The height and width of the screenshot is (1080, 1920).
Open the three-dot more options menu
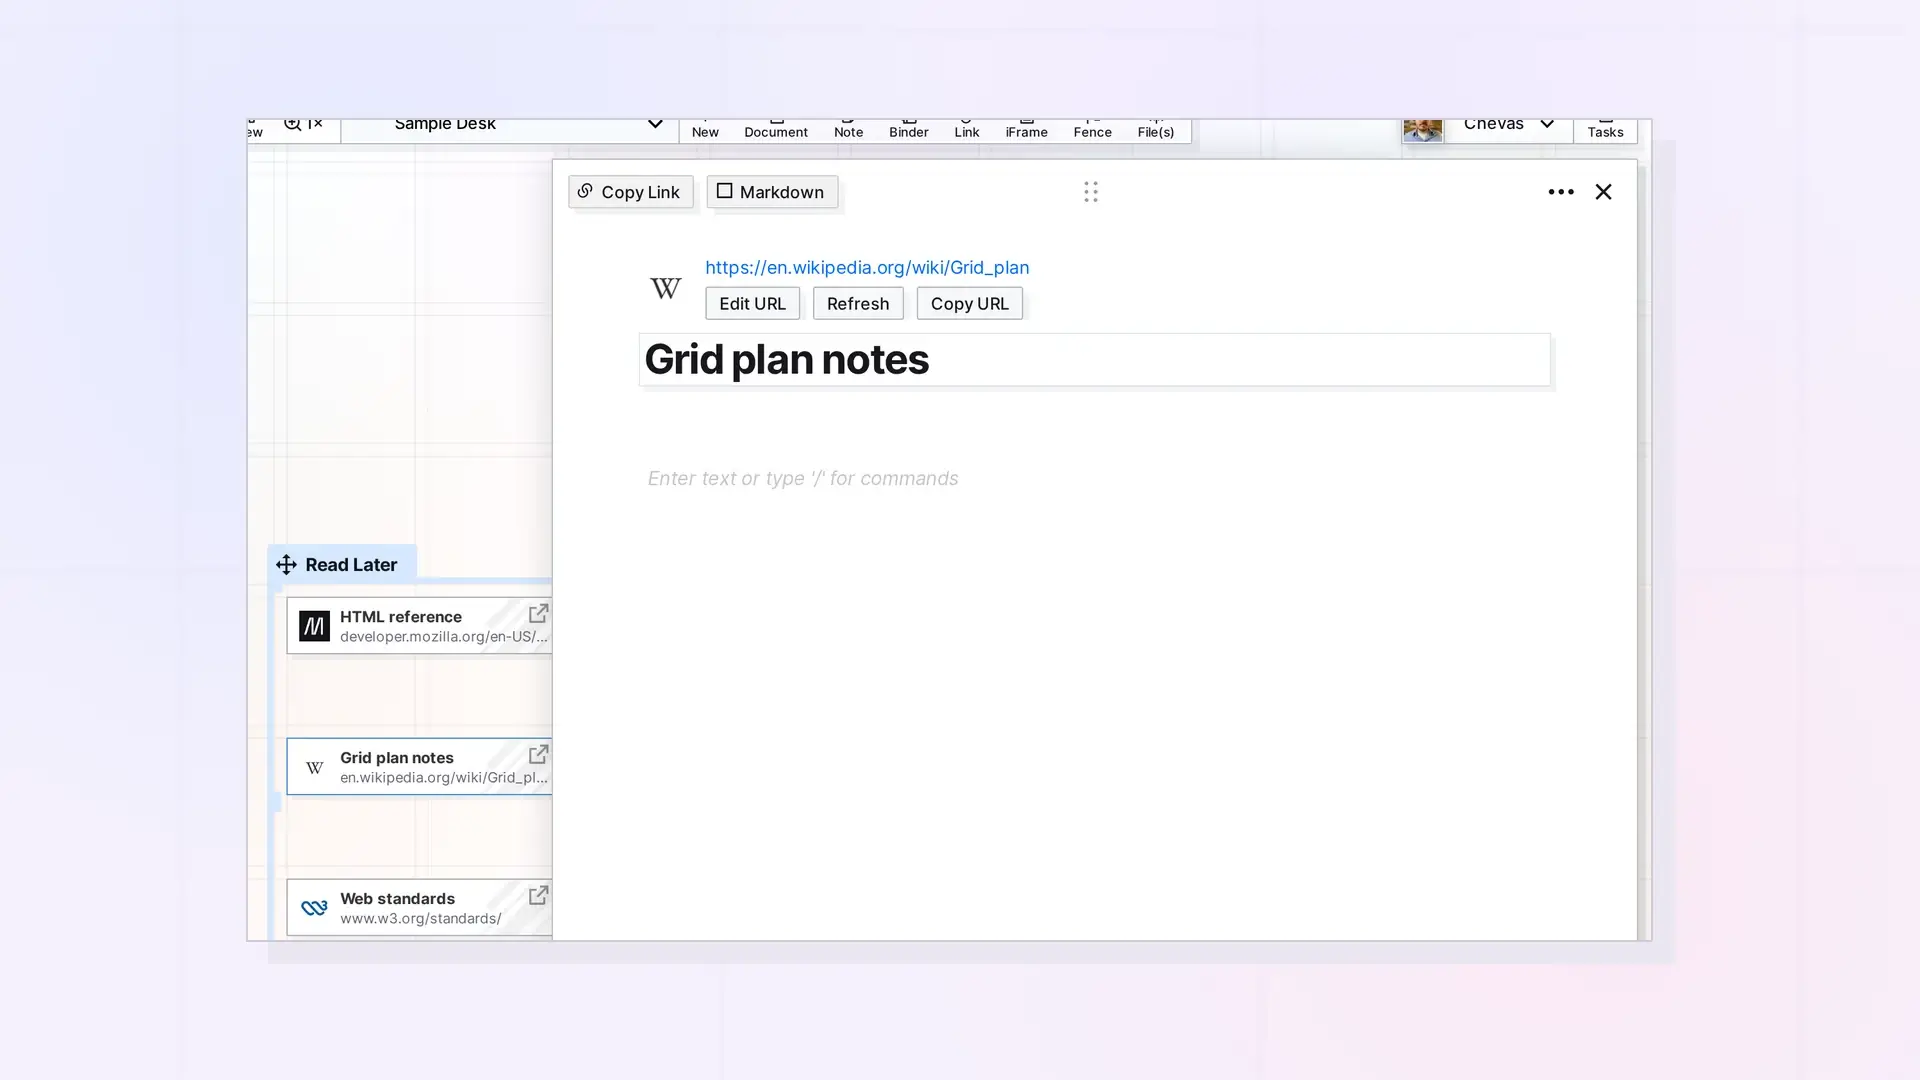(x=1560, y=192)
